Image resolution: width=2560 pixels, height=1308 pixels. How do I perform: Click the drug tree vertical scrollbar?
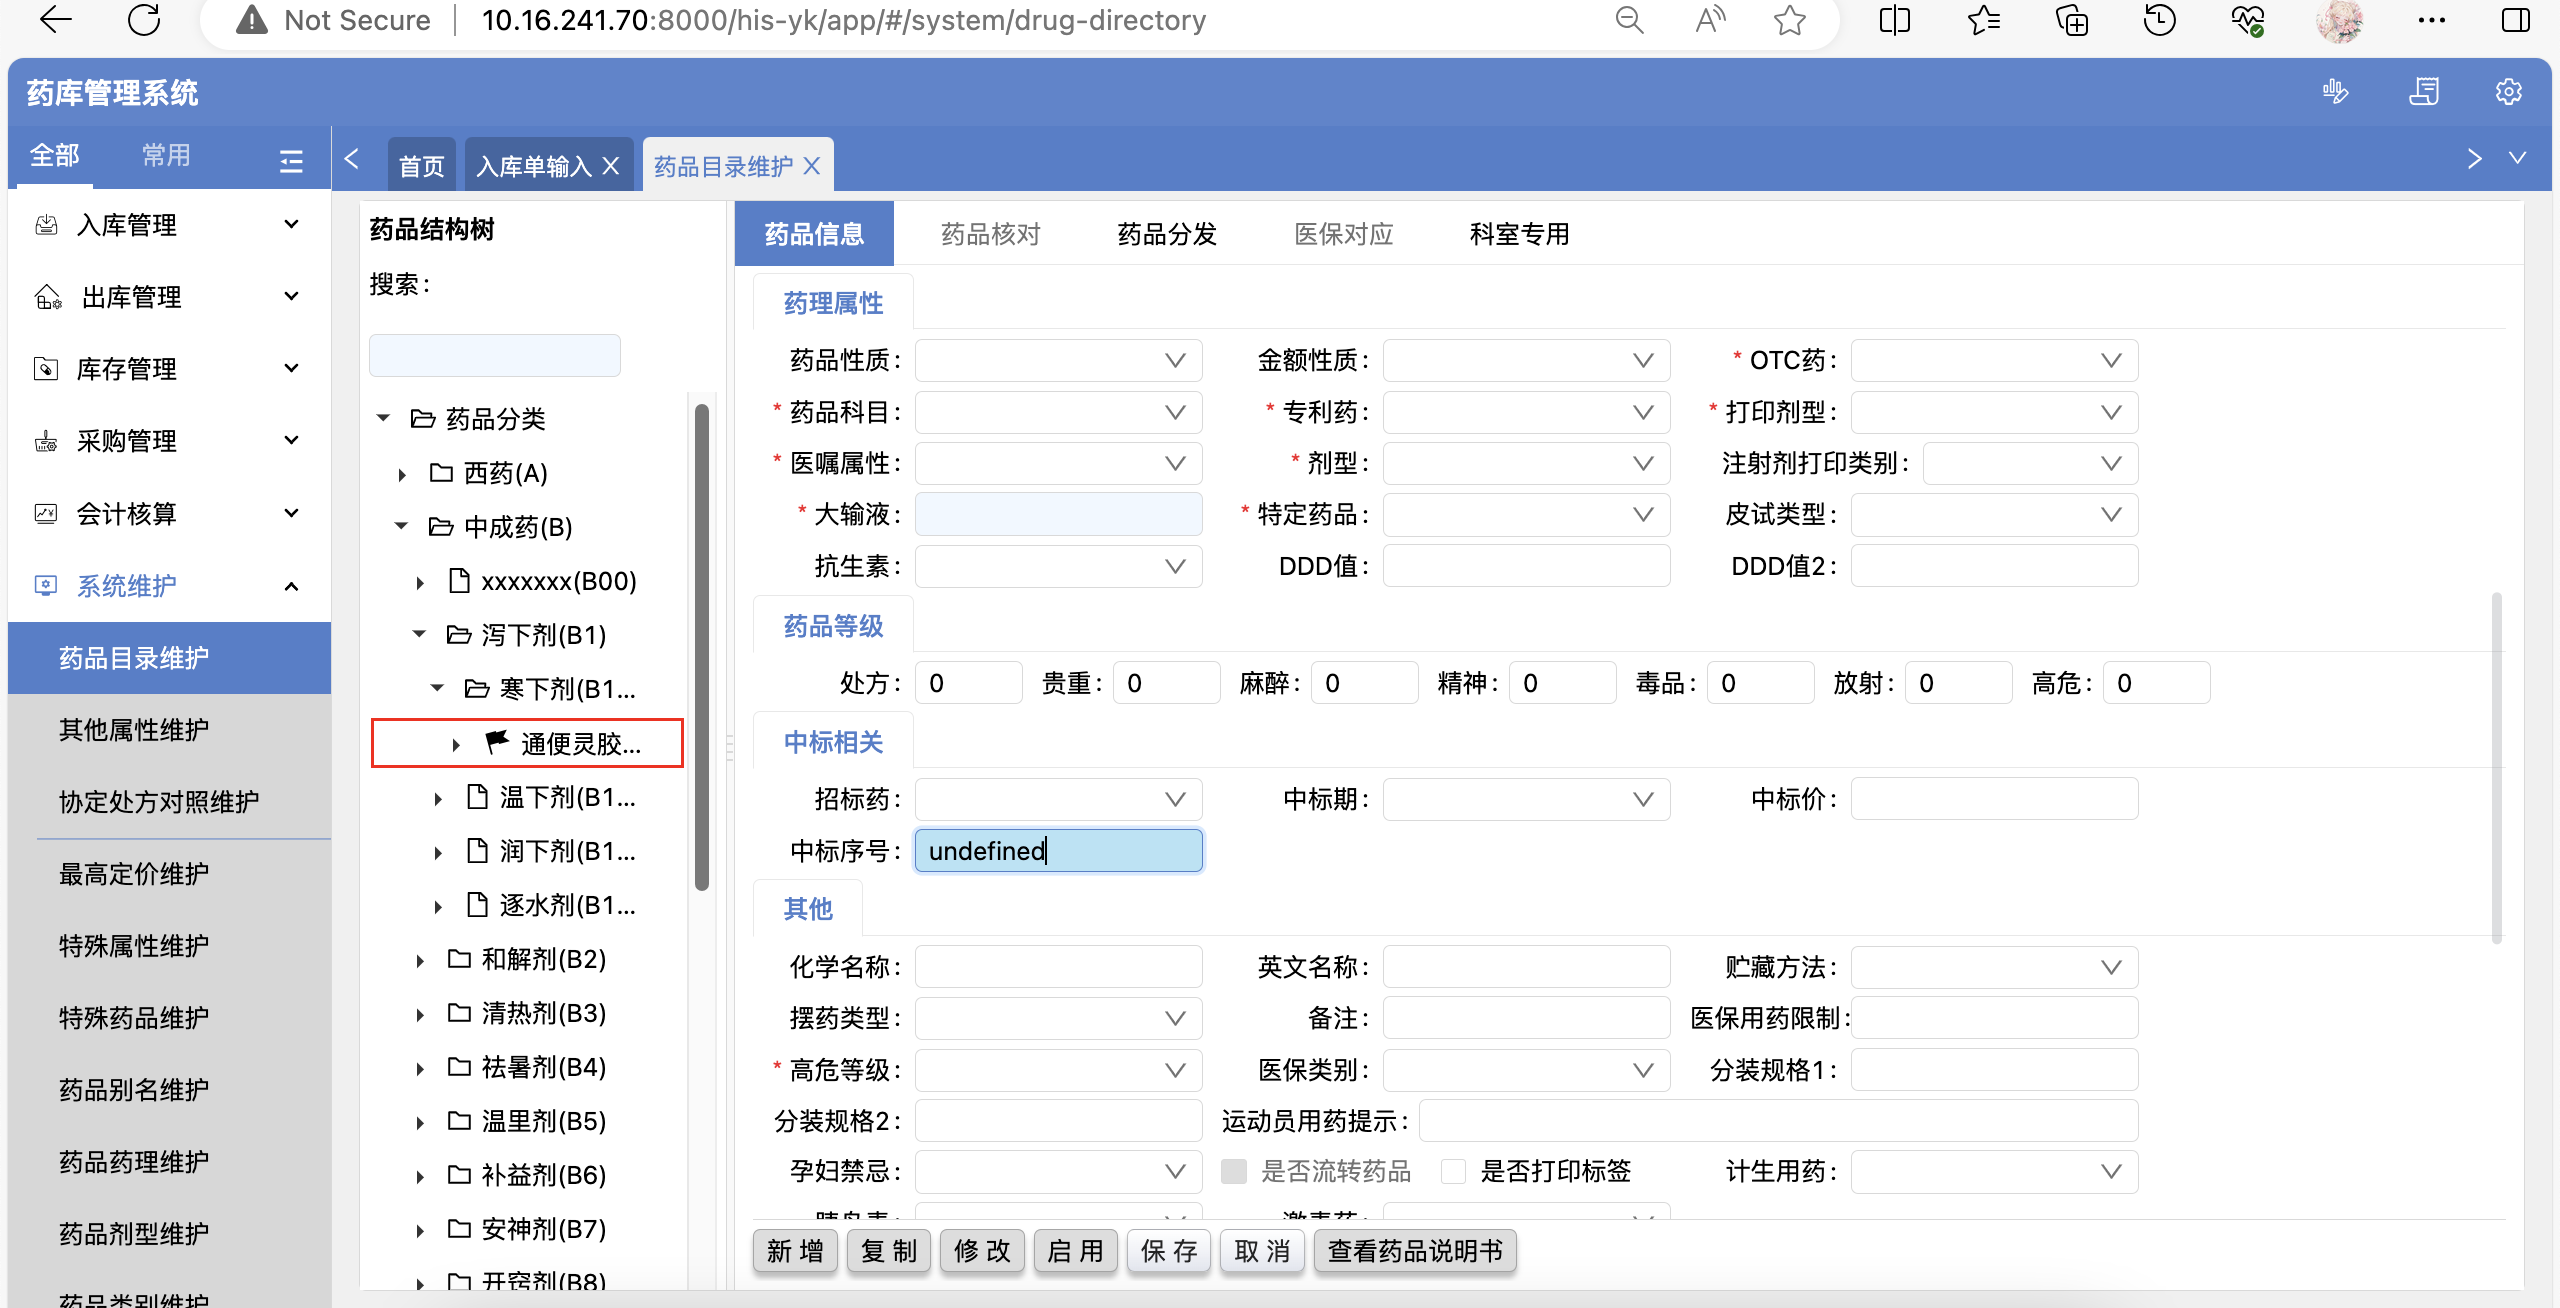point(702,646)
